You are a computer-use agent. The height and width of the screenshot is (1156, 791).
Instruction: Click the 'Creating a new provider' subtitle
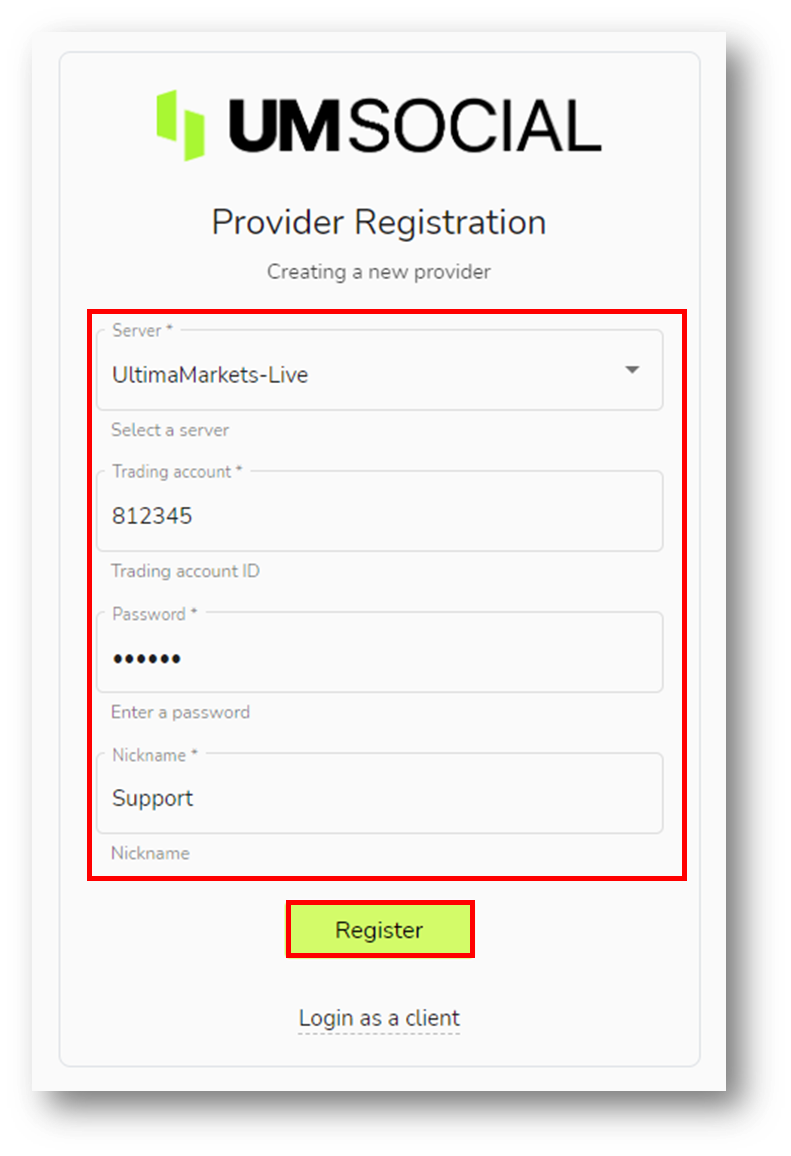point(379,271)
